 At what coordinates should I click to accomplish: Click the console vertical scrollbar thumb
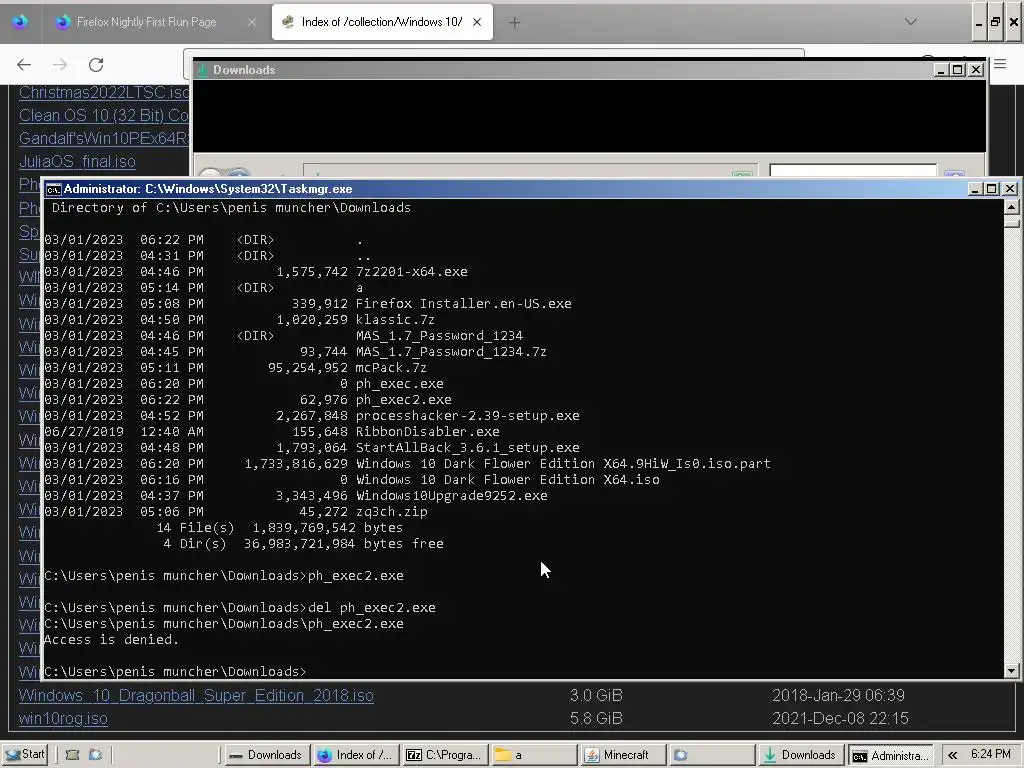click(1011, 222)
